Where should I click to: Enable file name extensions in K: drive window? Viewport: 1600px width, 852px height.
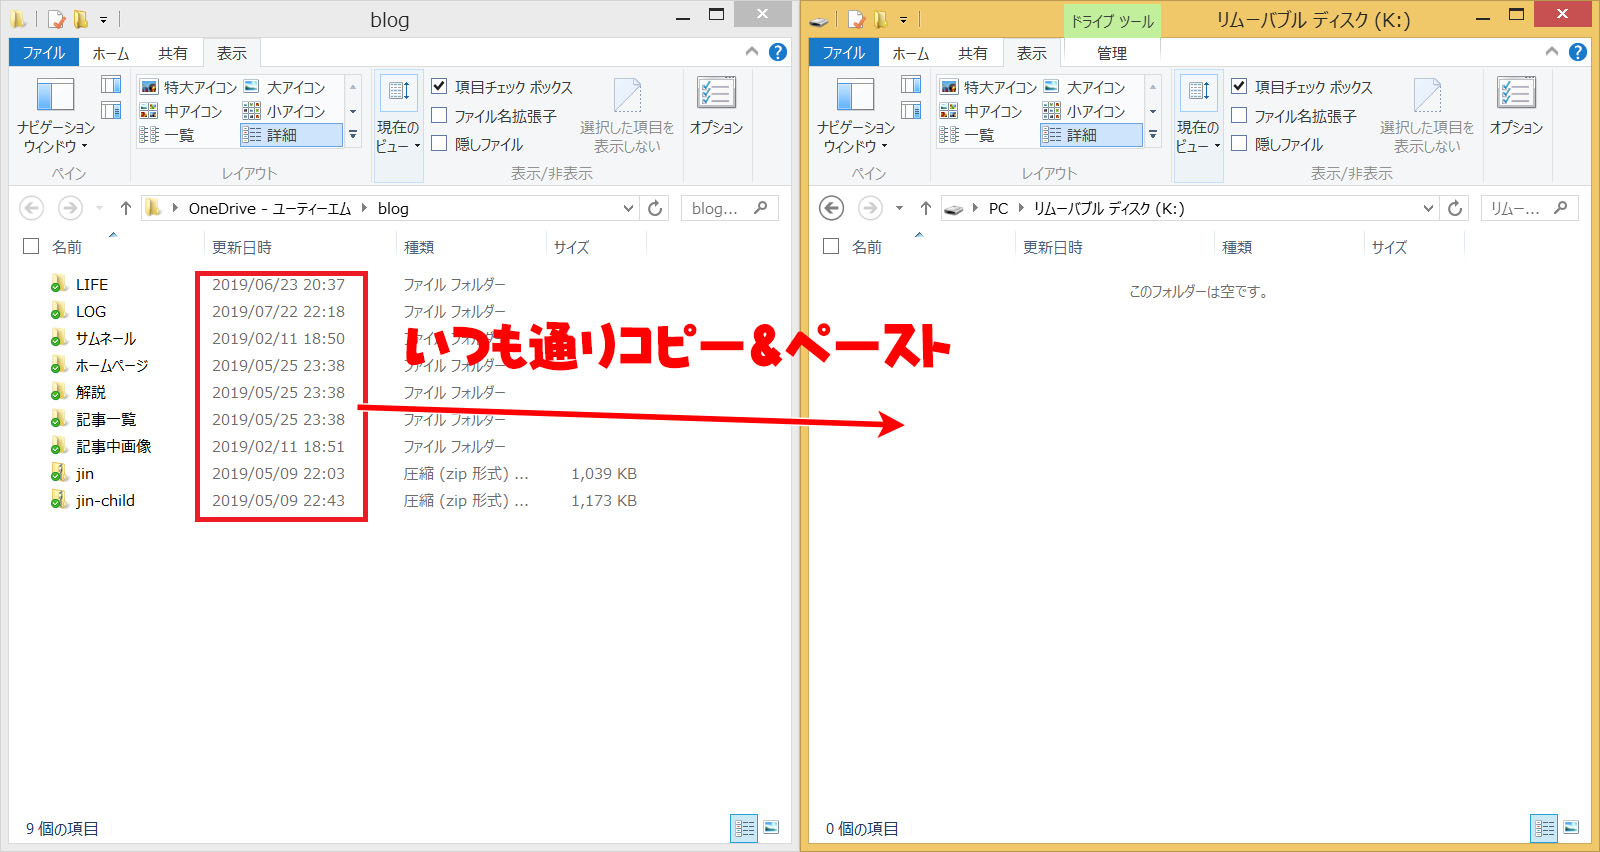[x=1239, y=116]
